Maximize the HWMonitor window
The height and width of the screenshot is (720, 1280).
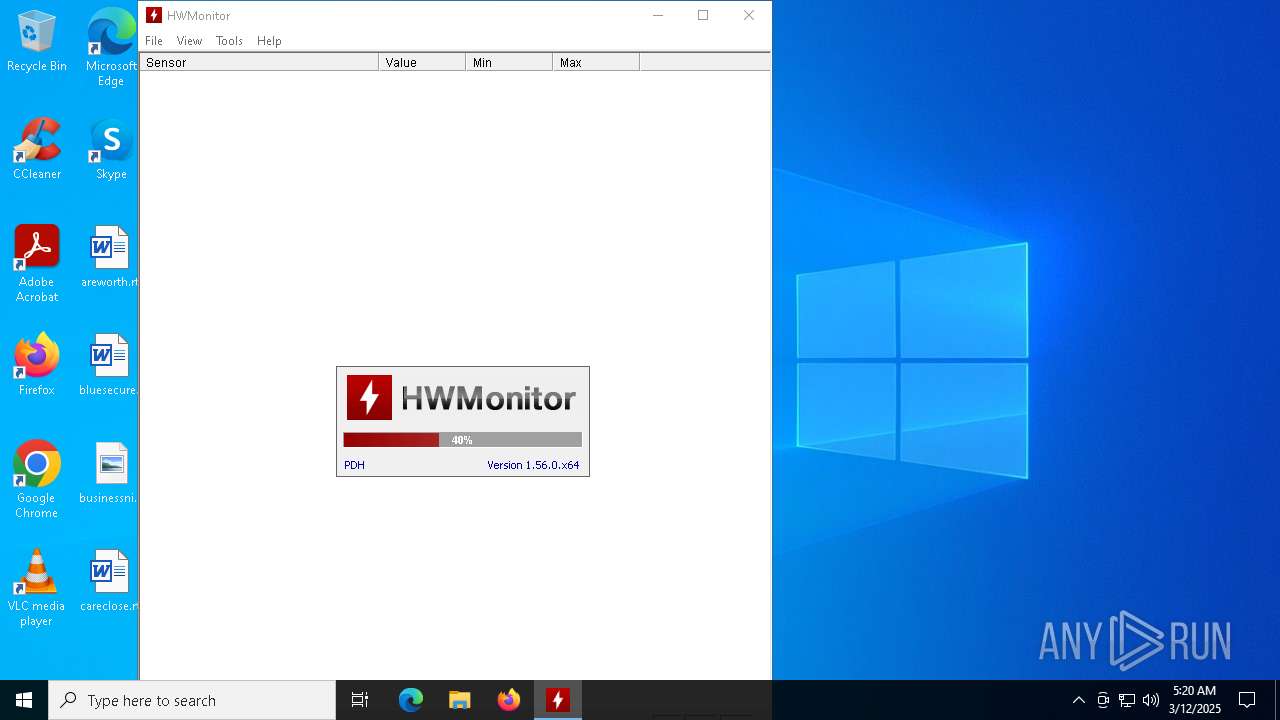click(703, 15)
